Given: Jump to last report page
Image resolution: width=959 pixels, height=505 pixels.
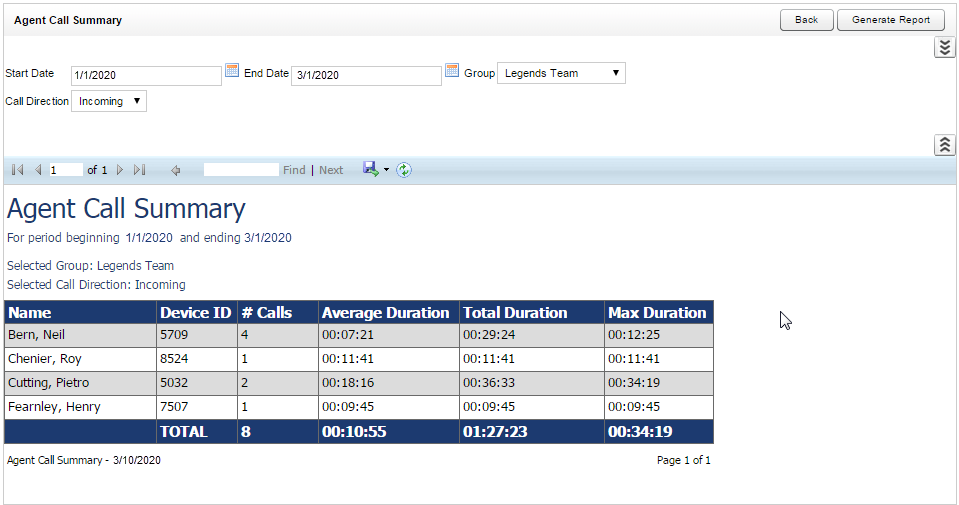Looking at the screenshot, I should (x=140, y=170).
